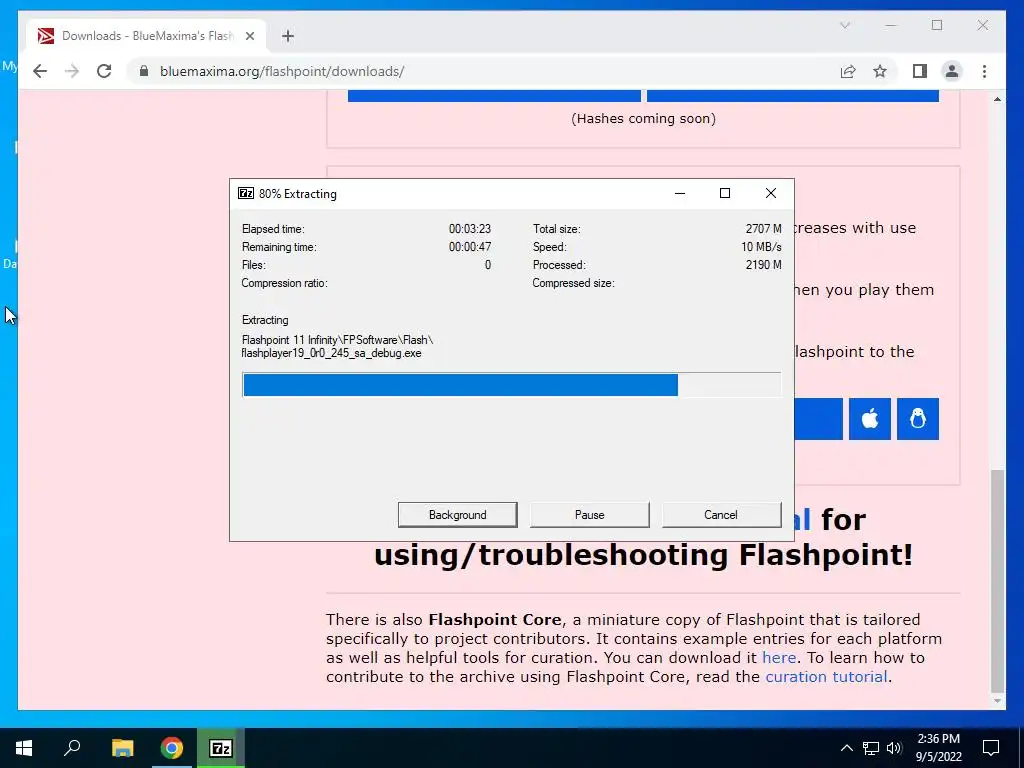Open the clock and date flyout
The height and width of the screenshot is (768, 1024).
coord(938,748)
